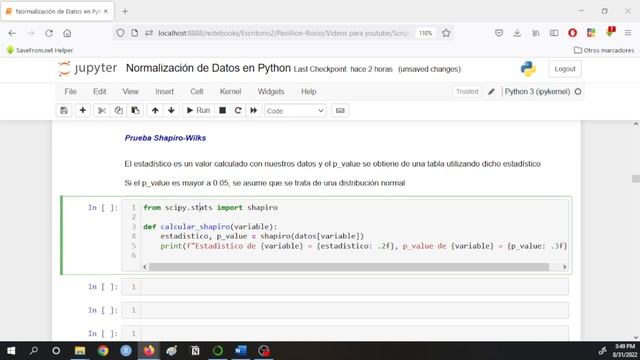640x360 pixels.
Task: Reset the 110% zoom level badge
Action: click(425, 33)
